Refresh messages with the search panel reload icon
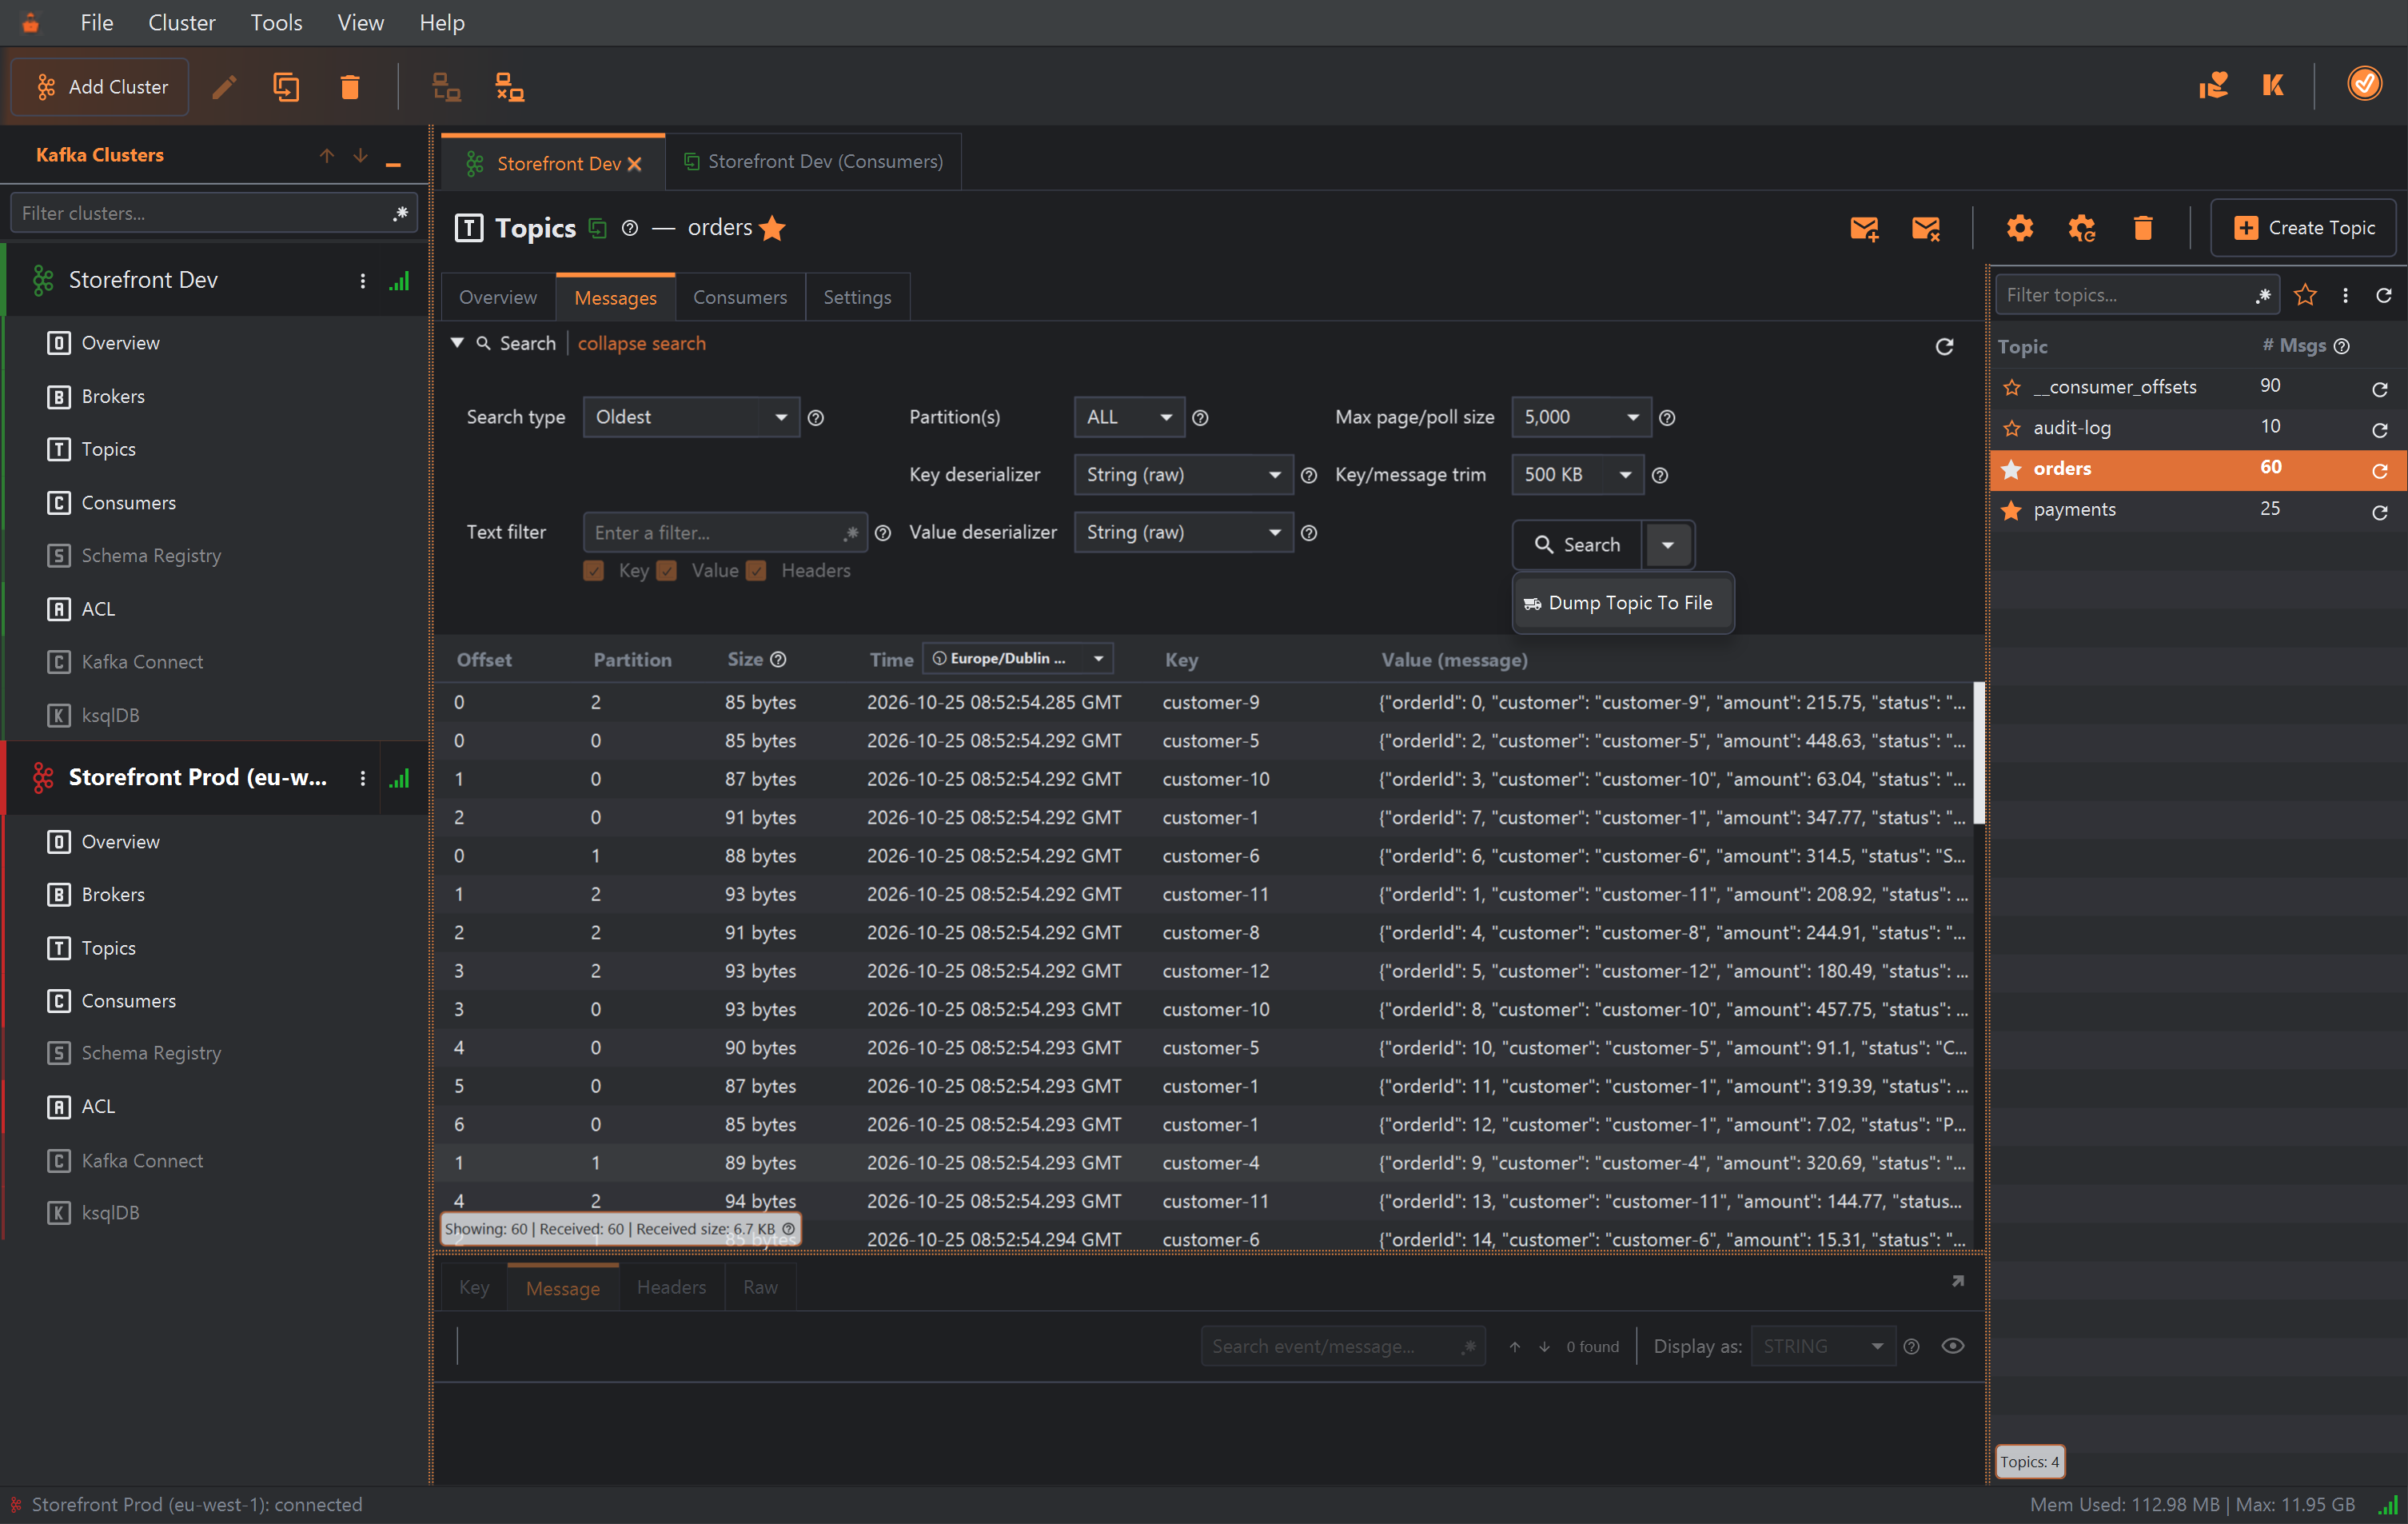This screenshot has width=2408, height=1524. (1944, 346)
